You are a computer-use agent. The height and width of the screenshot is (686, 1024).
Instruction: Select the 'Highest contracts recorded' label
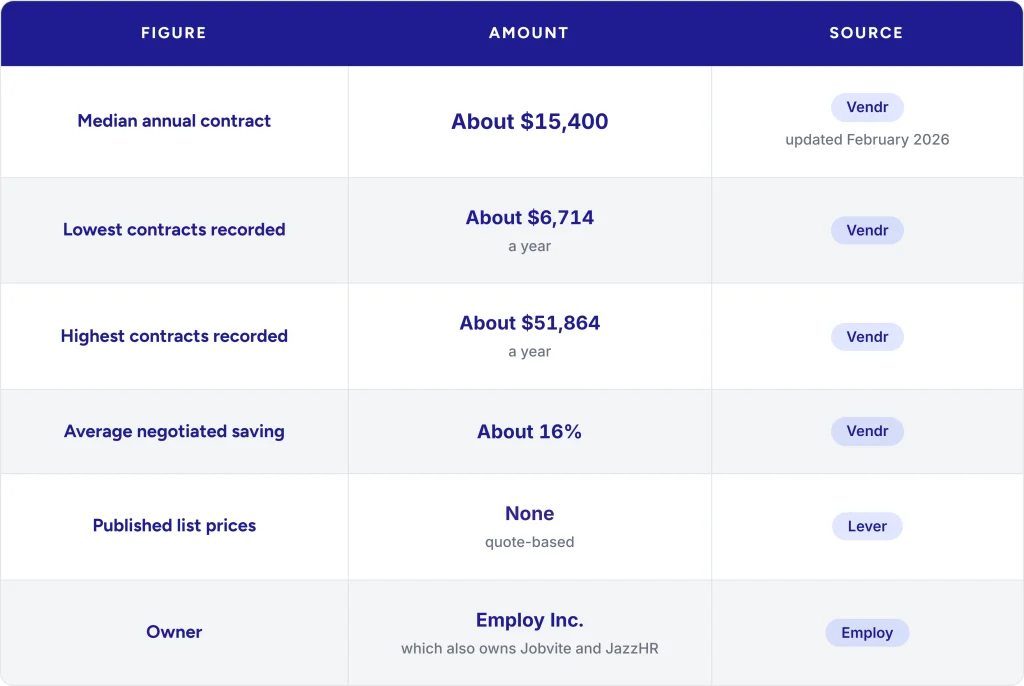click(174, 336)
